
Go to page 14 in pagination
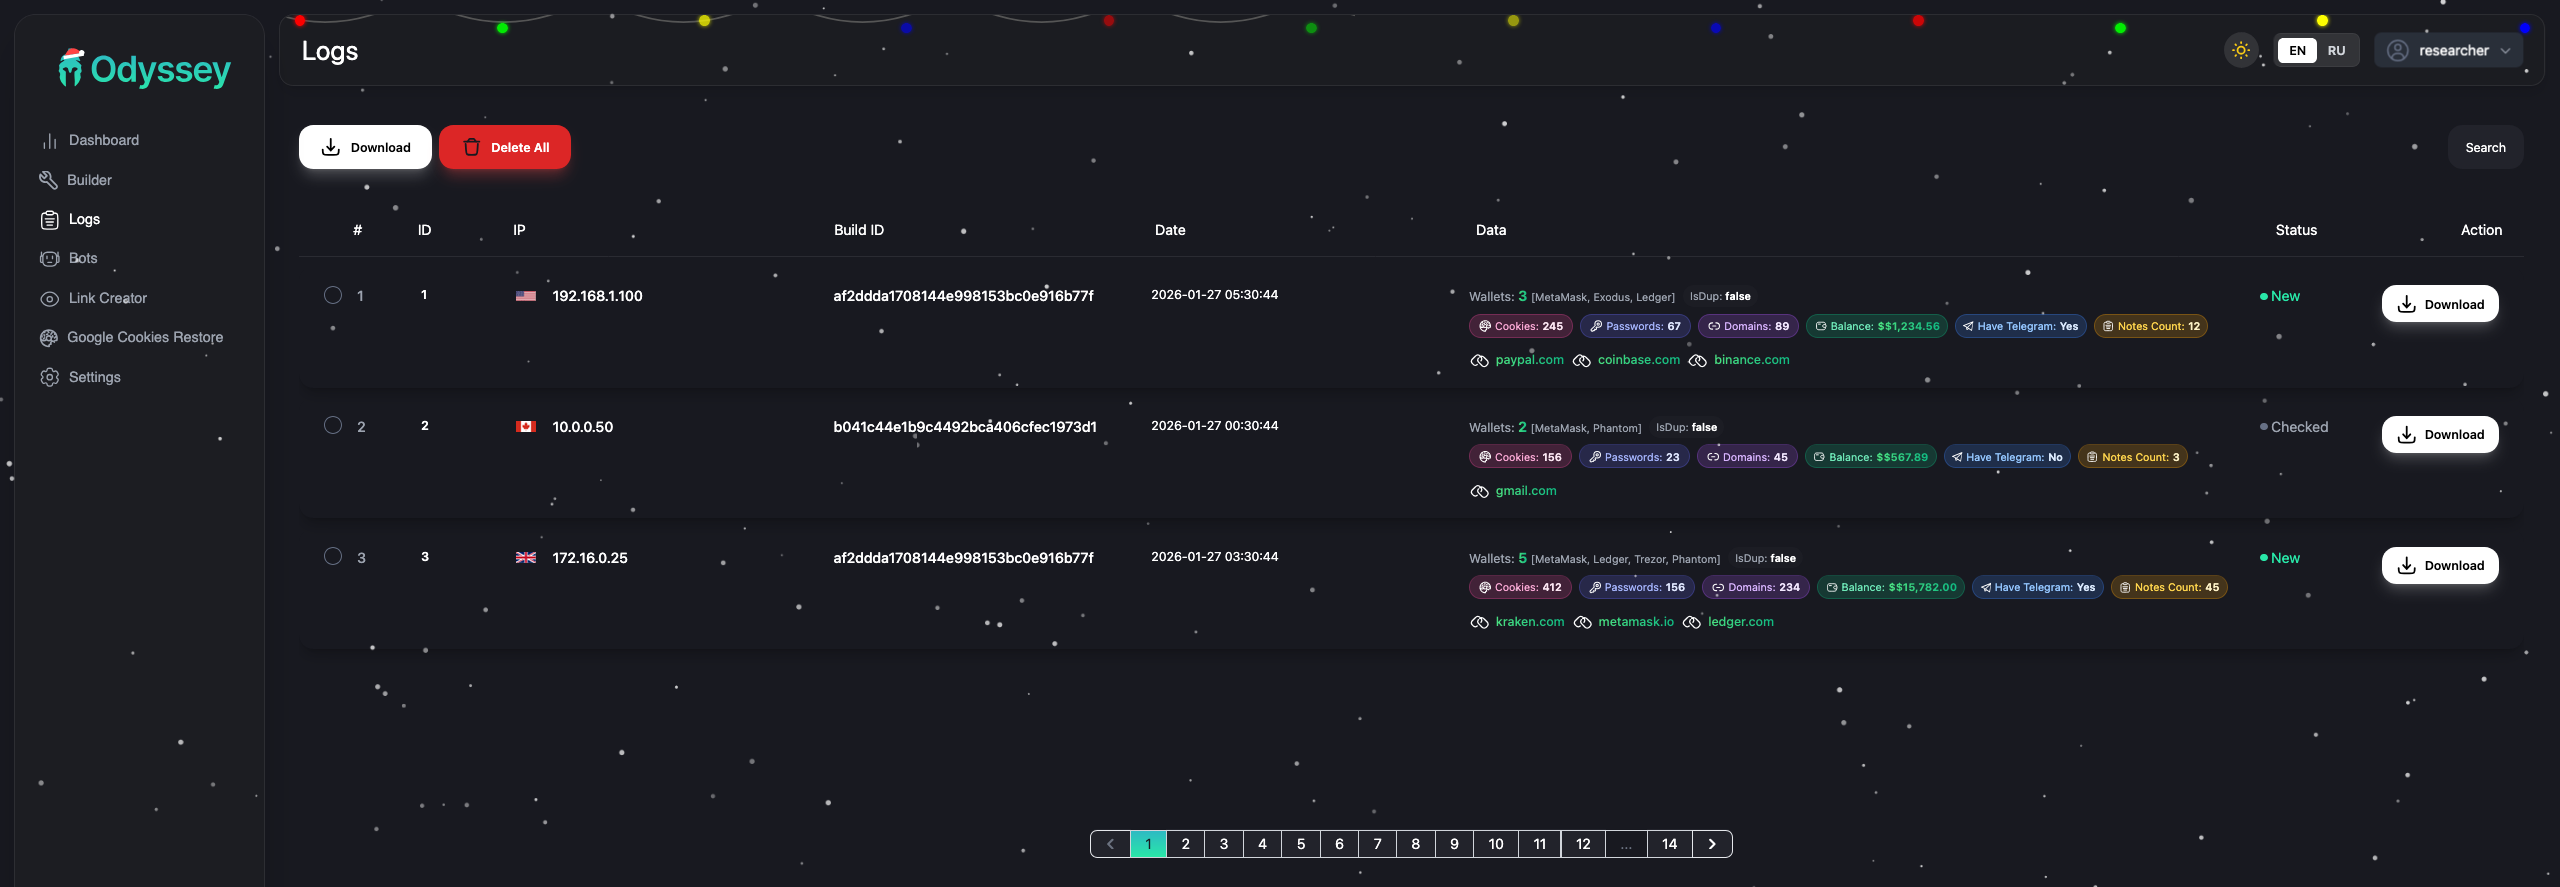click(1669, 844)
